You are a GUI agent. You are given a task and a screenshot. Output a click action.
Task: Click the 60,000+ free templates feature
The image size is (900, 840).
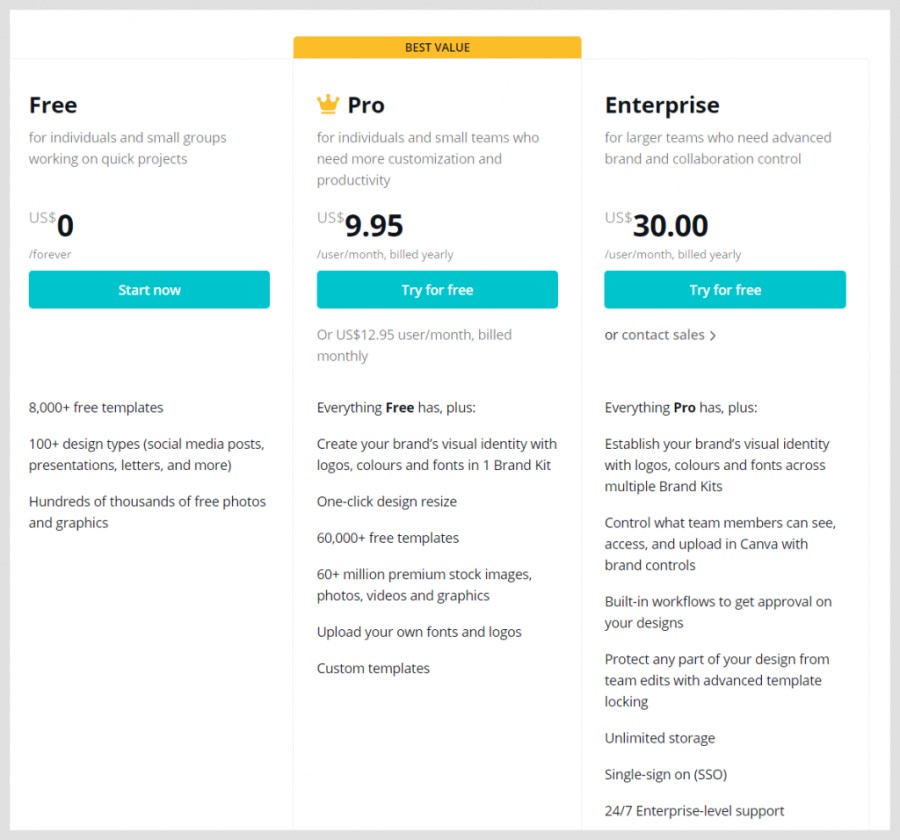(388, 538)
